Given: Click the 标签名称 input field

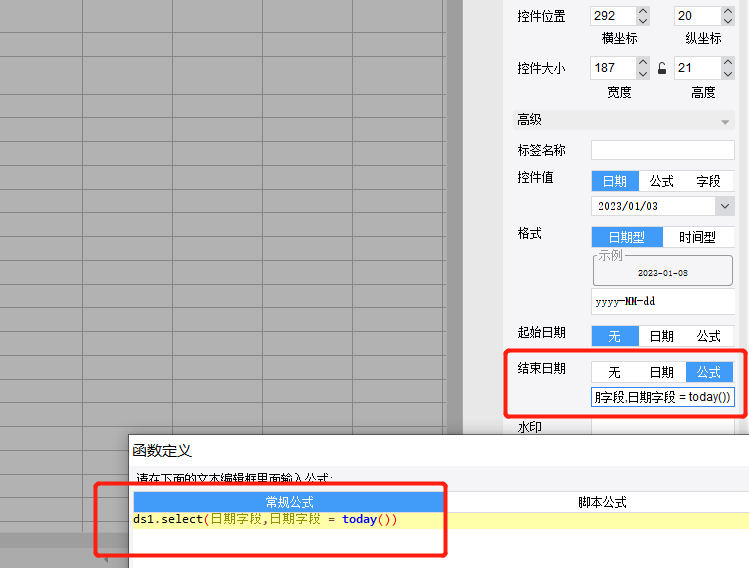Looking at the screenshot, I should (663, 150).
